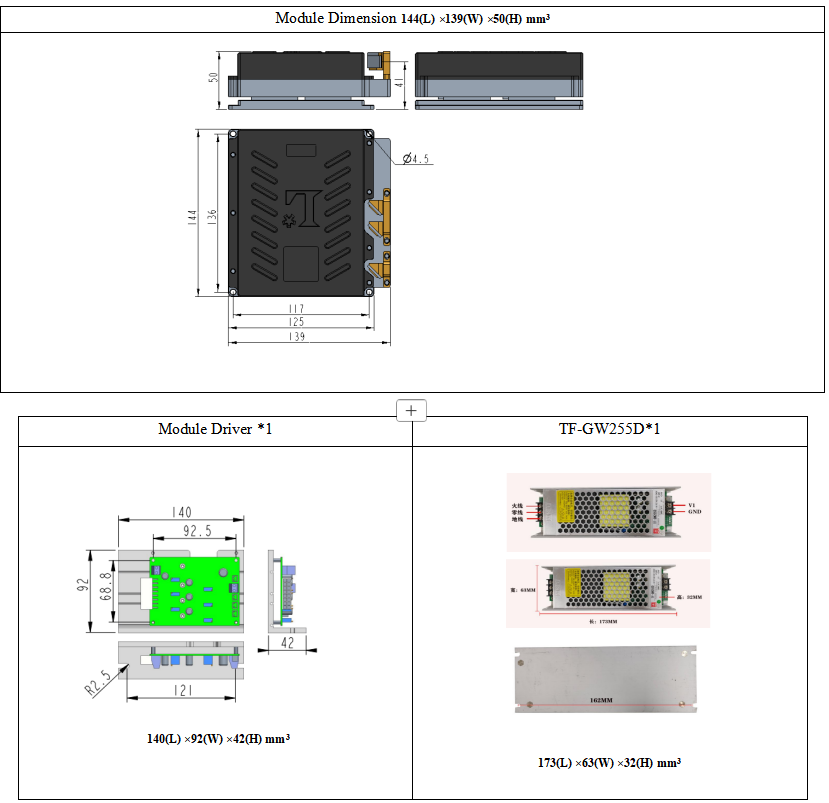Click the R2.5 radius label
The height and width of the screenshot is (803, 829).
pos(98,682)
